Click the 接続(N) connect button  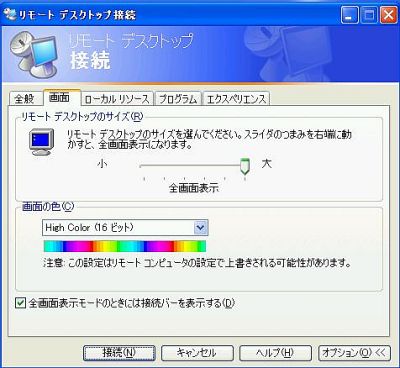tap(119, 353)
